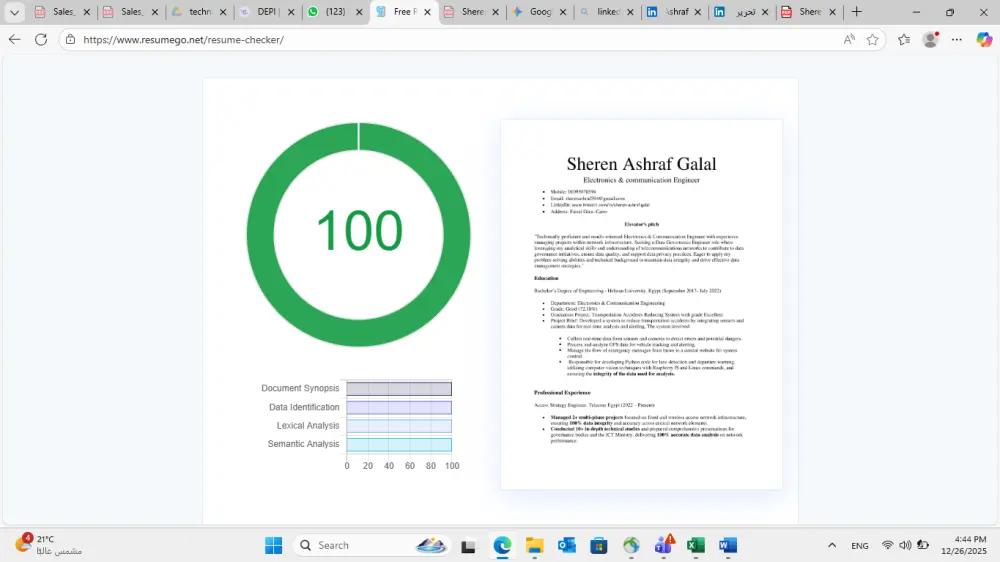Open the browser profile avatar
1000x562 pixels.
tap(930, 40)
